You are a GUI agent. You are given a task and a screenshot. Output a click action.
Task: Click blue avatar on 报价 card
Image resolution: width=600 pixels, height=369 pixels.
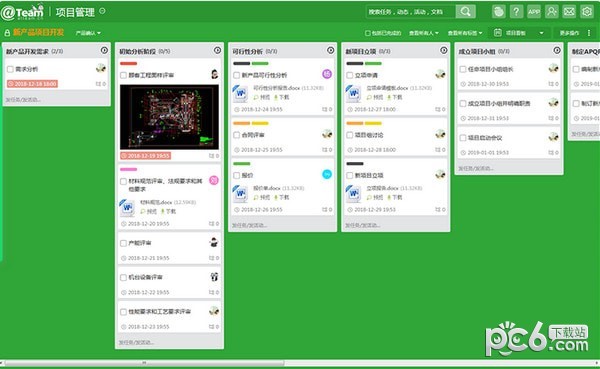point(327,175)
